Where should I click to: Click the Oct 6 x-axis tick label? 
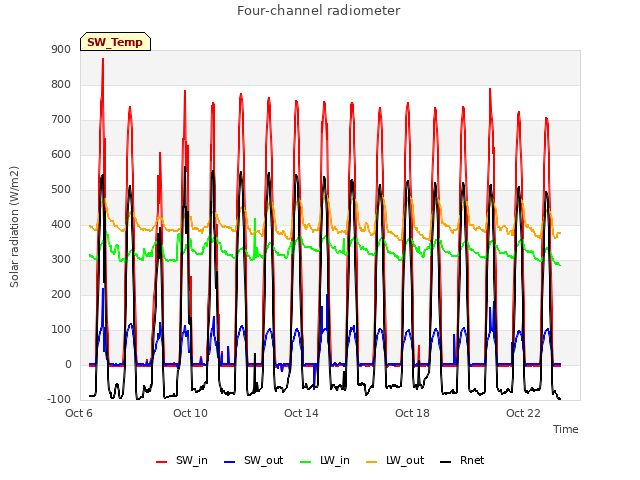[x=79, y=413]
